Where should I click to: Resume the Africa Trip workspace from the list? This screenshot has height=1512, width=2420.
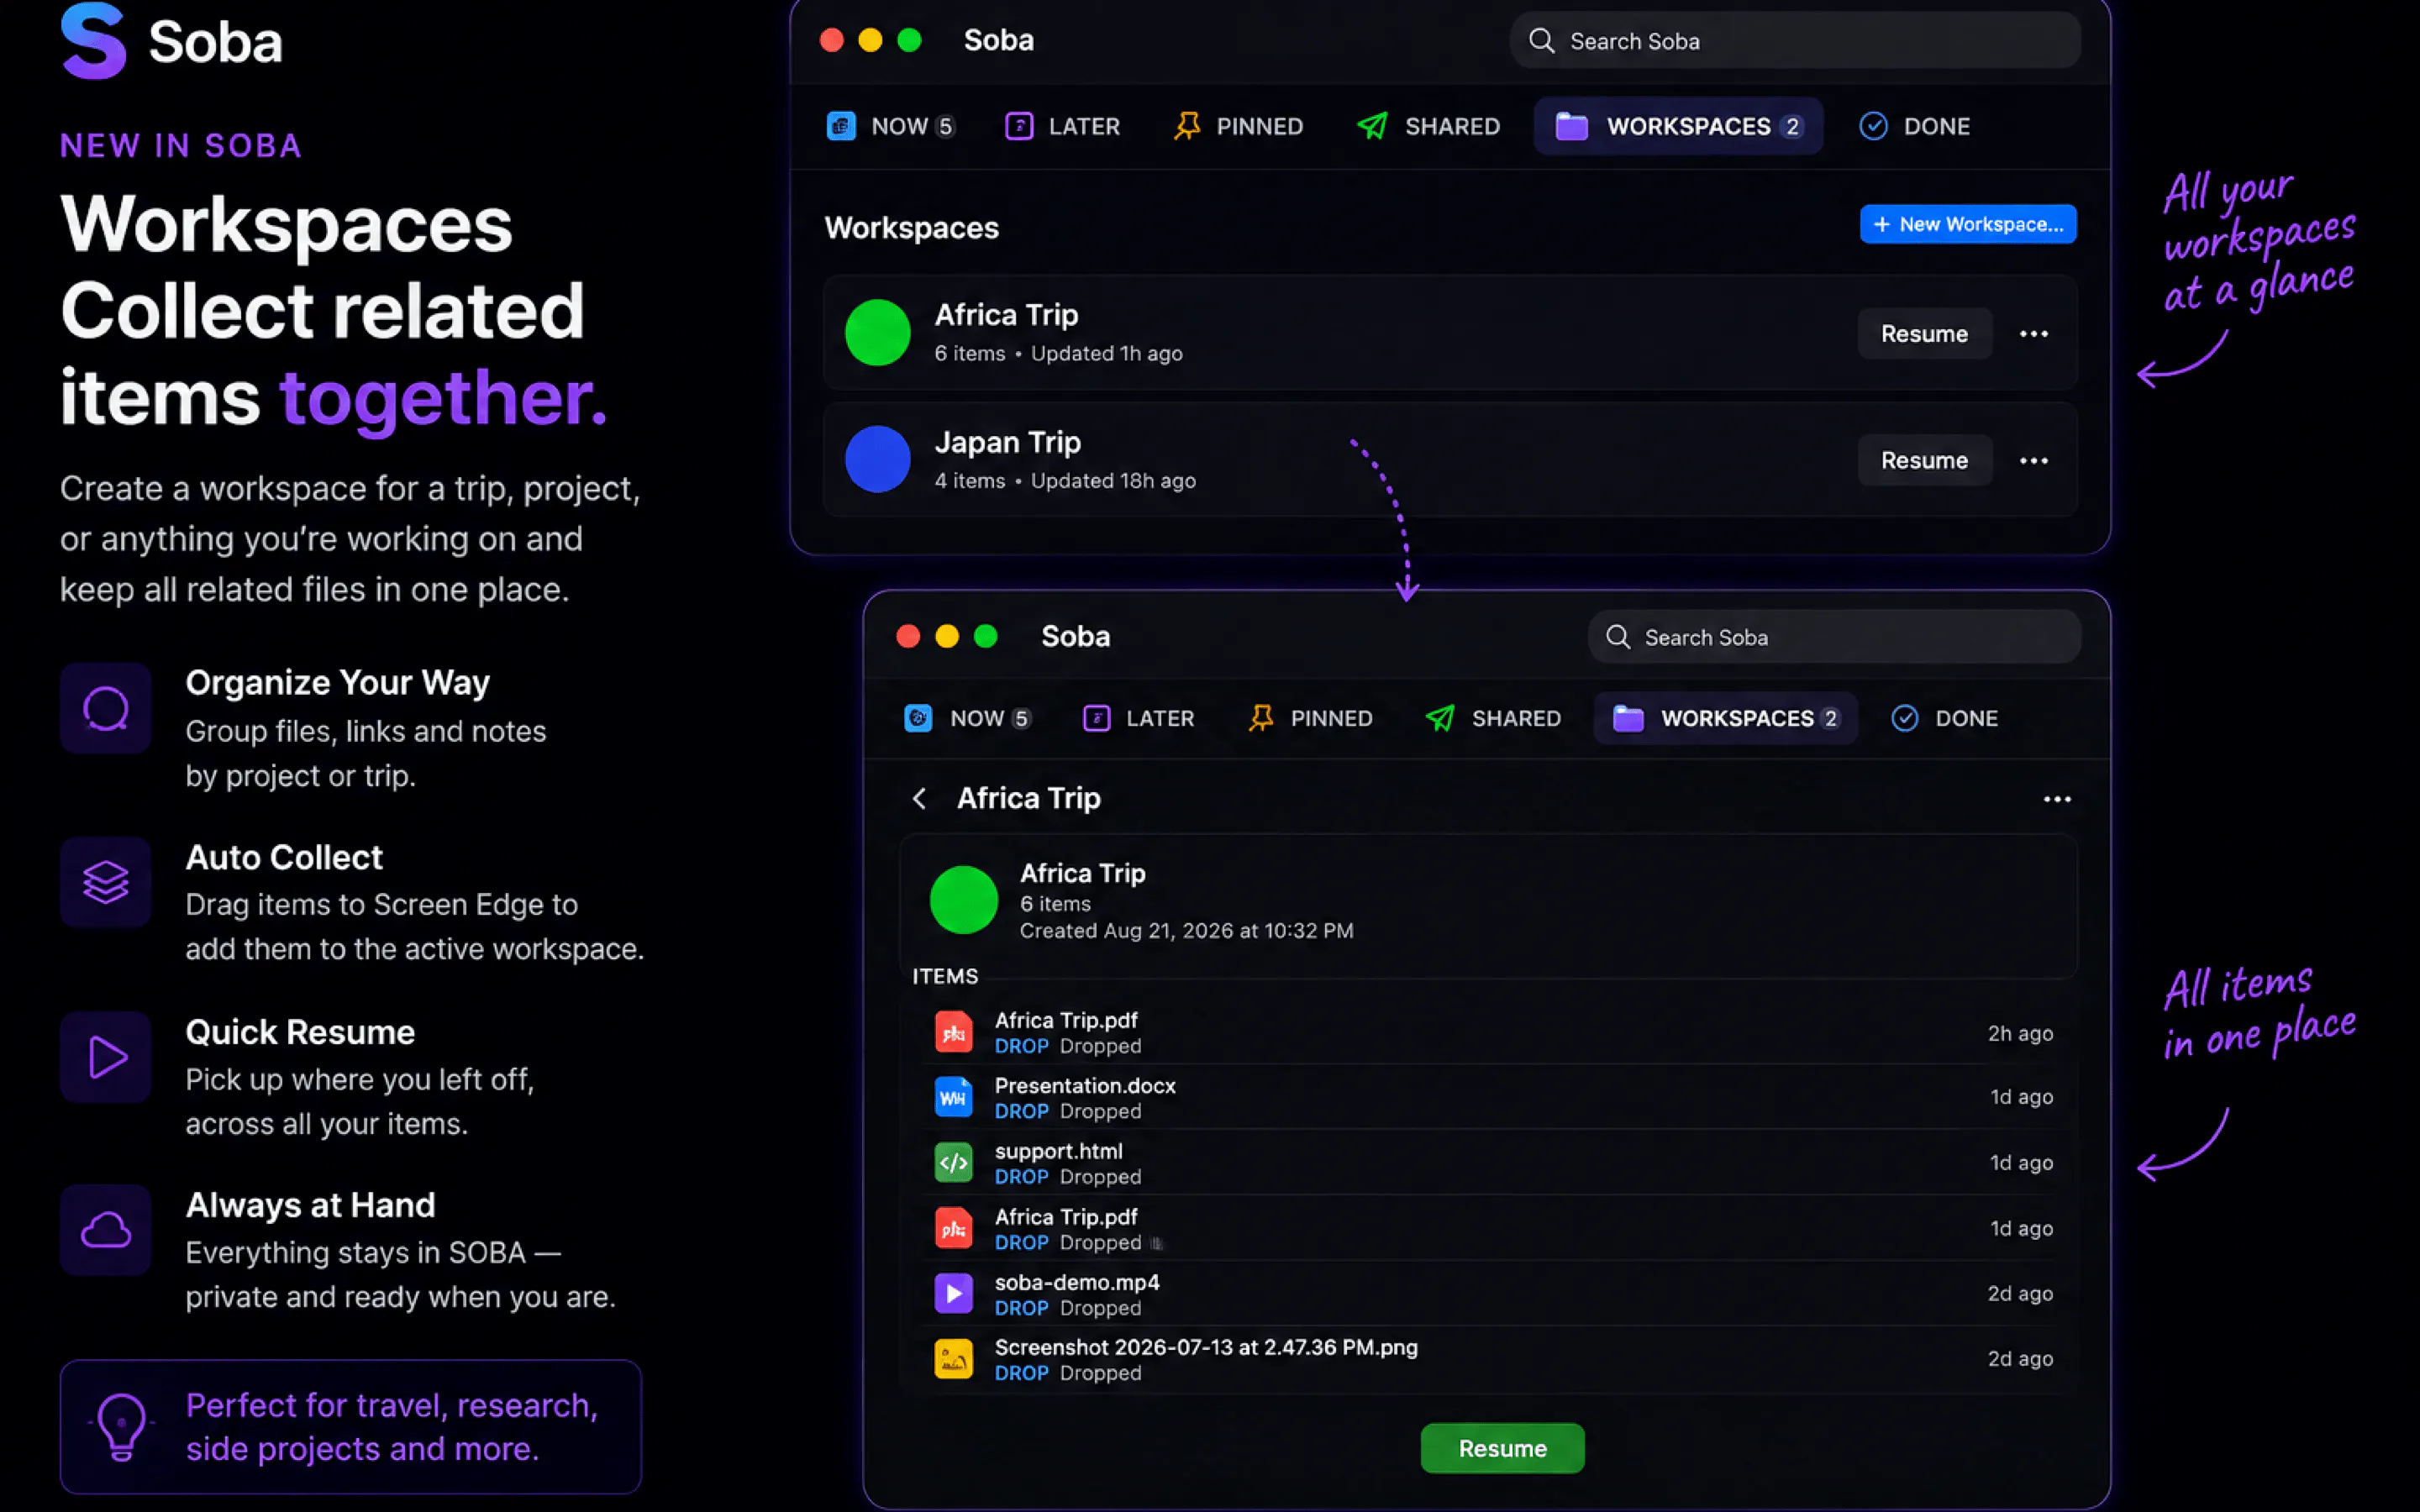pyautogui.click(x=1924, y=334)
